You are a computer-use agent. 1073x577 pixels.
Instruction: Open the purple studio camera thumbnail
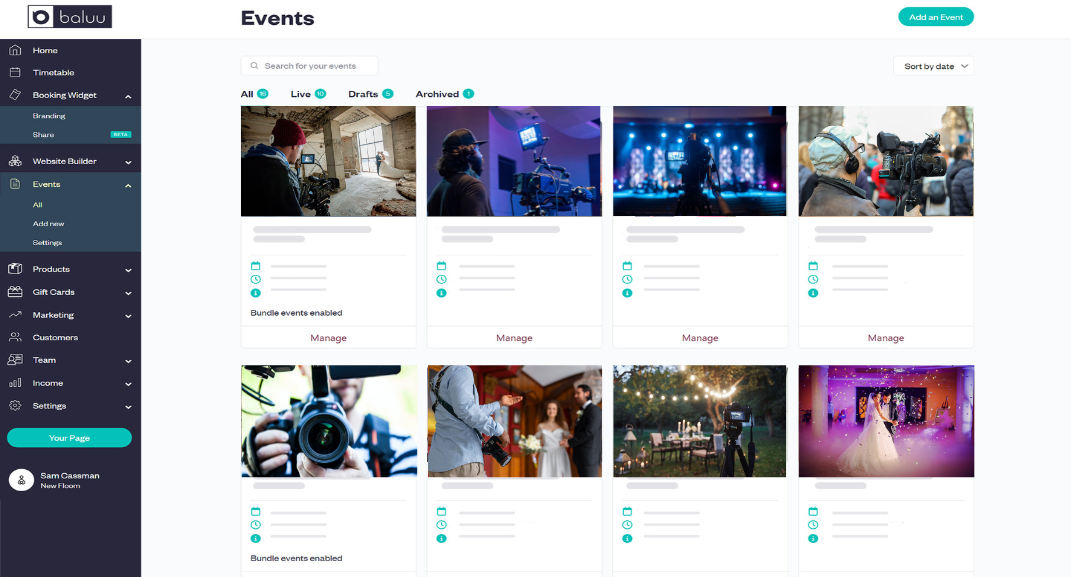coord(514,161)
